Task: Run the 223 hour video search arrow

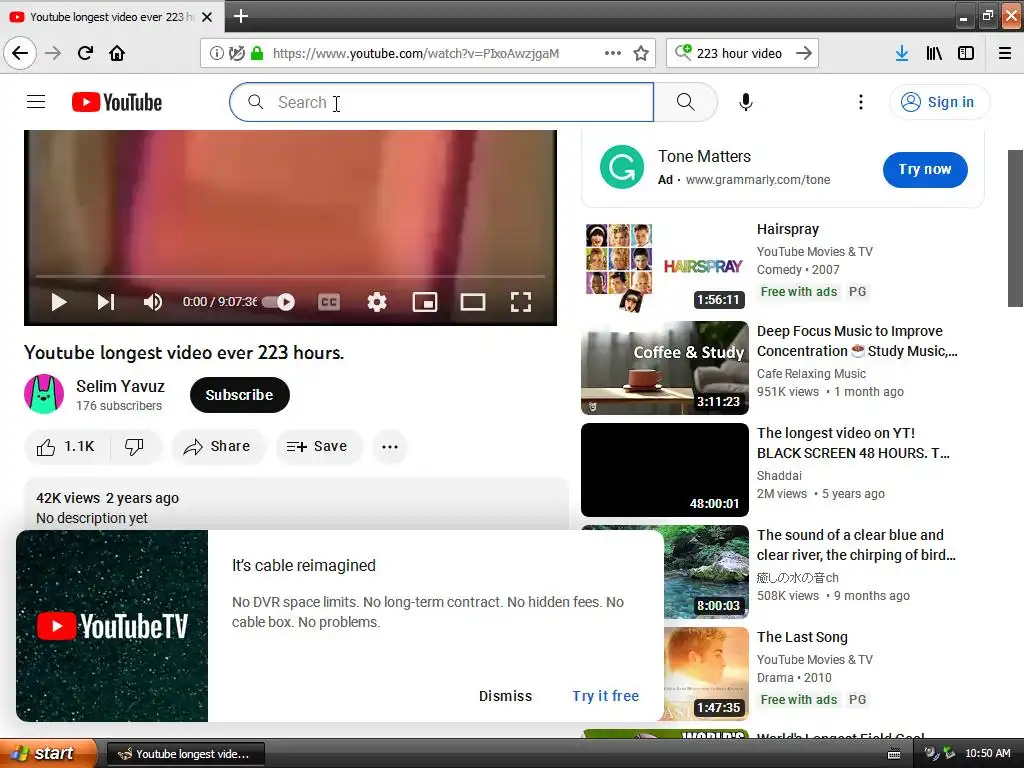Action: [x=803, y=53]
